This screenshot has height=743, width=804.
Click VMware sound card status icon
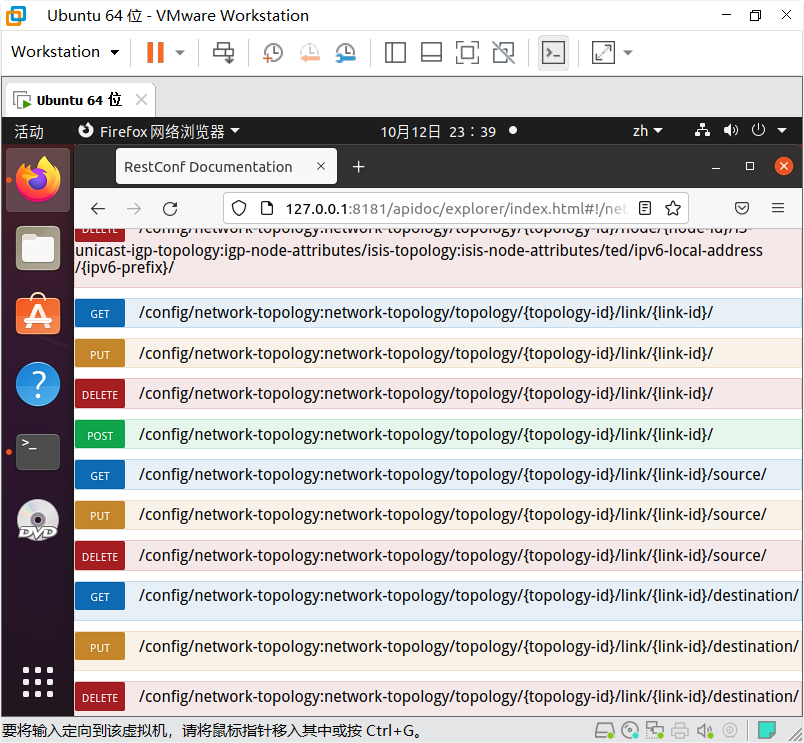705,730
